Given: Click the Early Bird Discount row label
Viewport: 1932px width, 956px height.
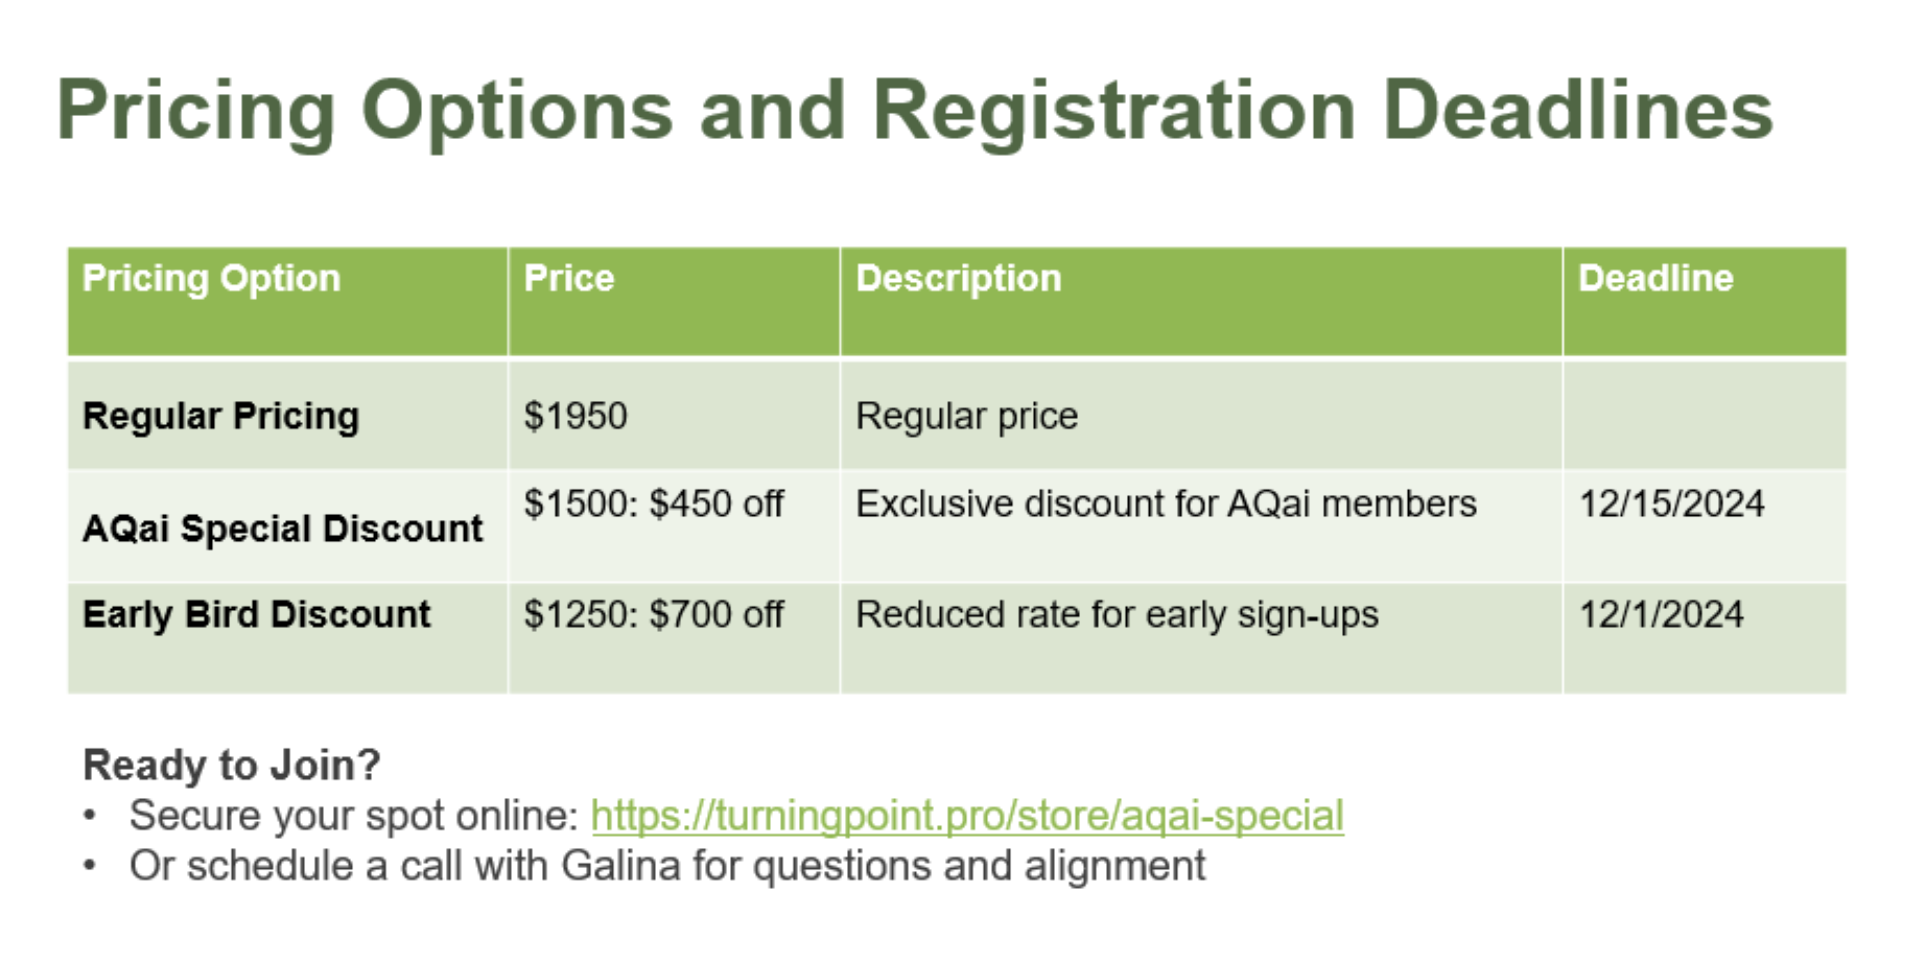Looking at the screenshot, I should (x=257, y=614).
